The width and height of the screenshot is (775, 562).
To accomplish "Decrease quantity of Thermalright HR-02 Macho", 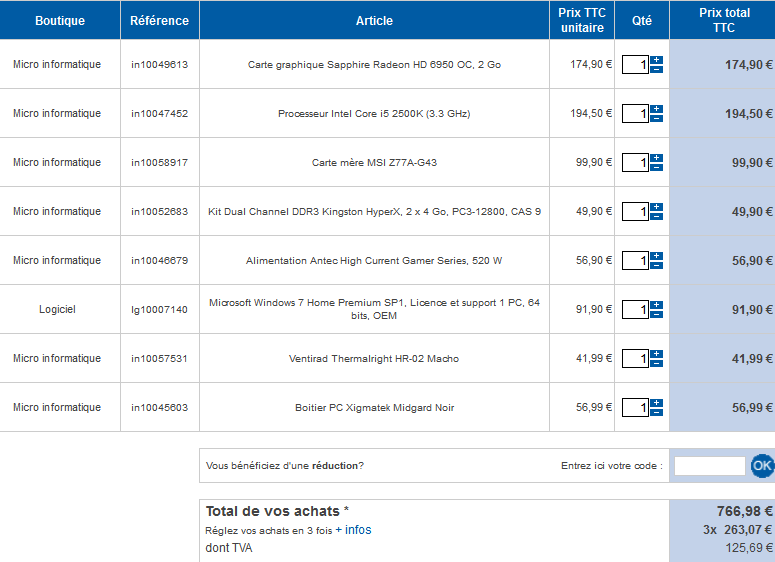I will pyautogui.click(x=656, y=364).
